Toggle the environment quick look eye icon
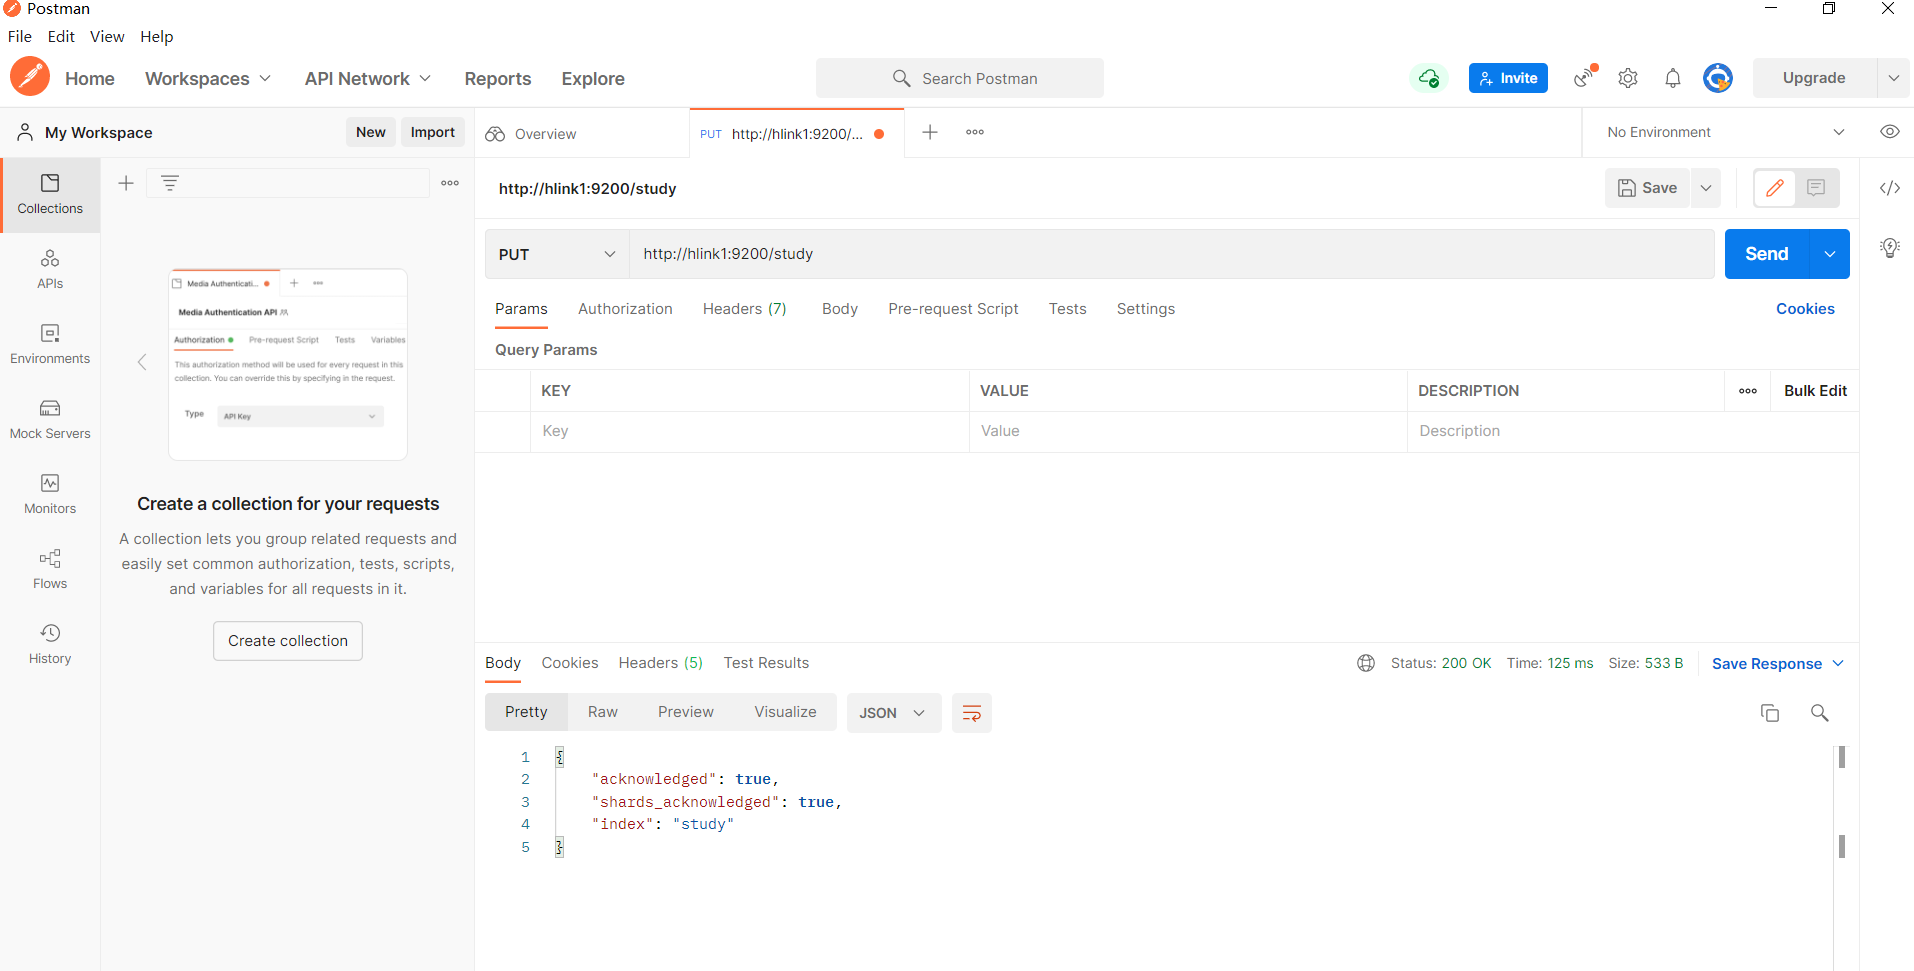Viewport: 1914px width, 971px height. 1891,131
